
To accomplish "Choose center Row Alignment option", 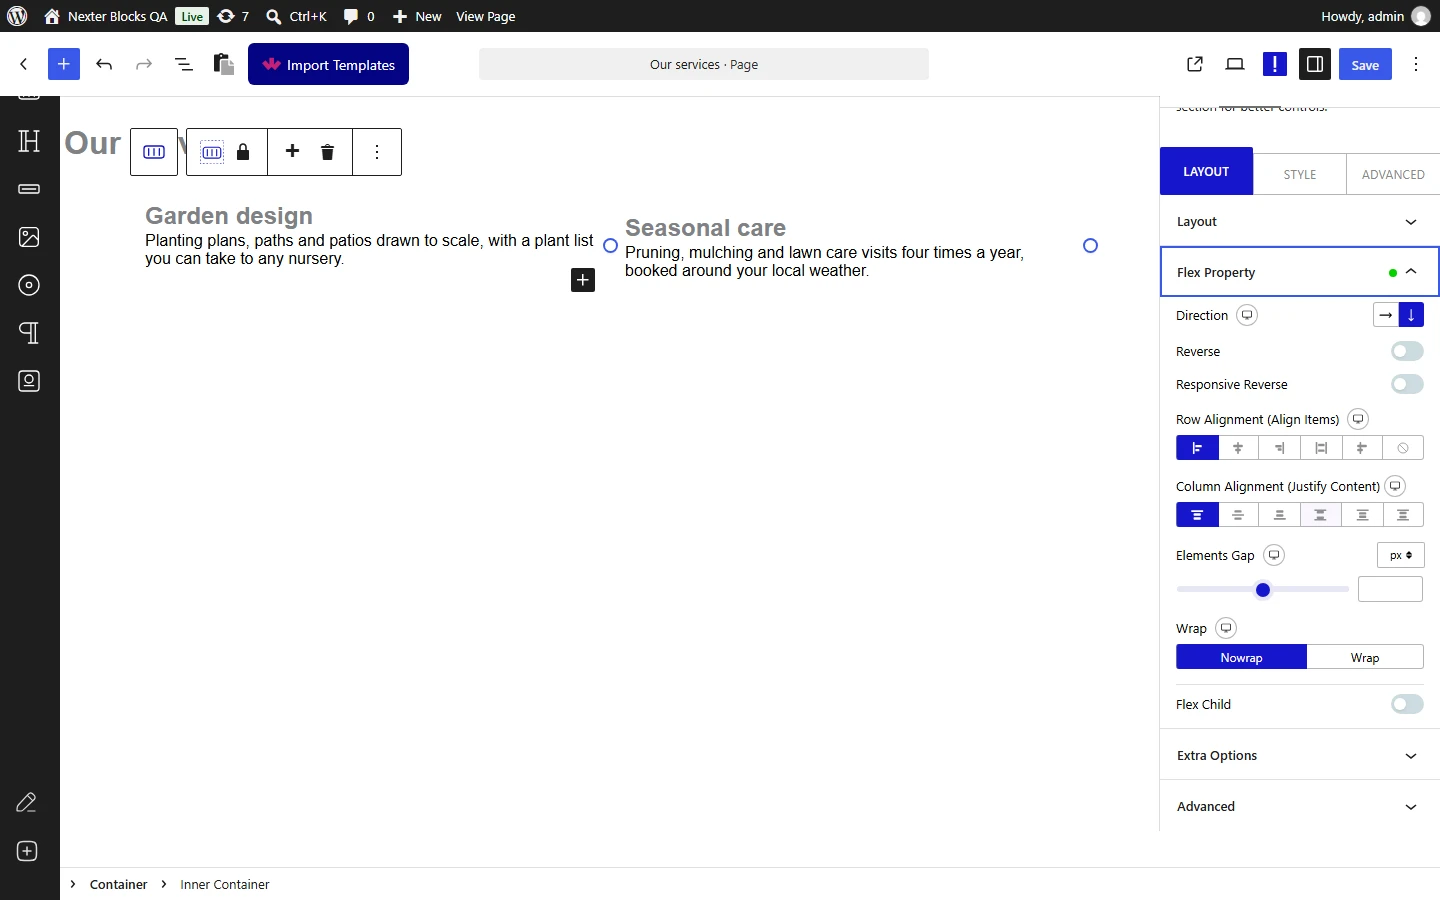I will (1238, 448).
